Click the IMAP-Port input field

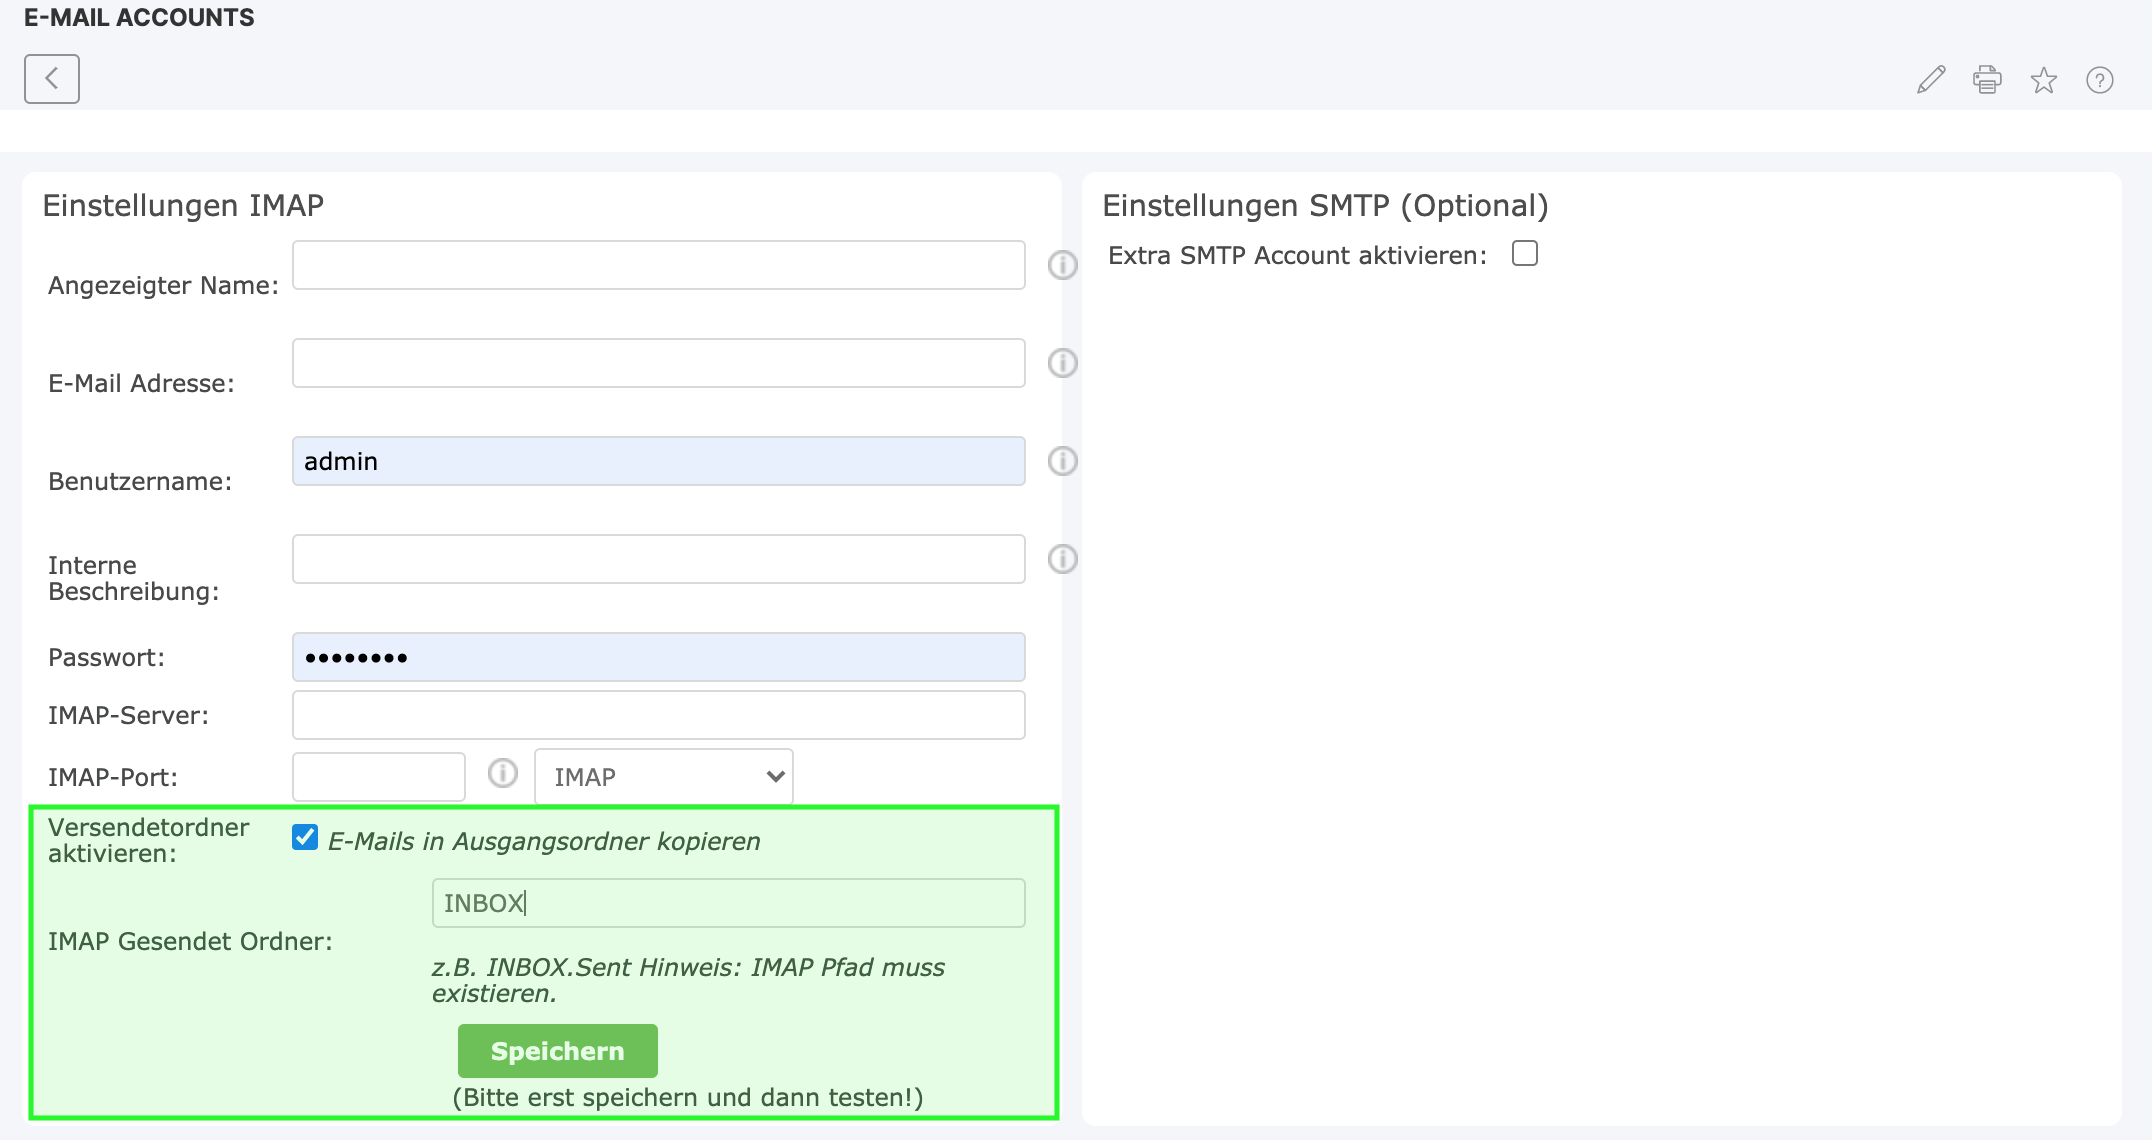click(378, 777)
